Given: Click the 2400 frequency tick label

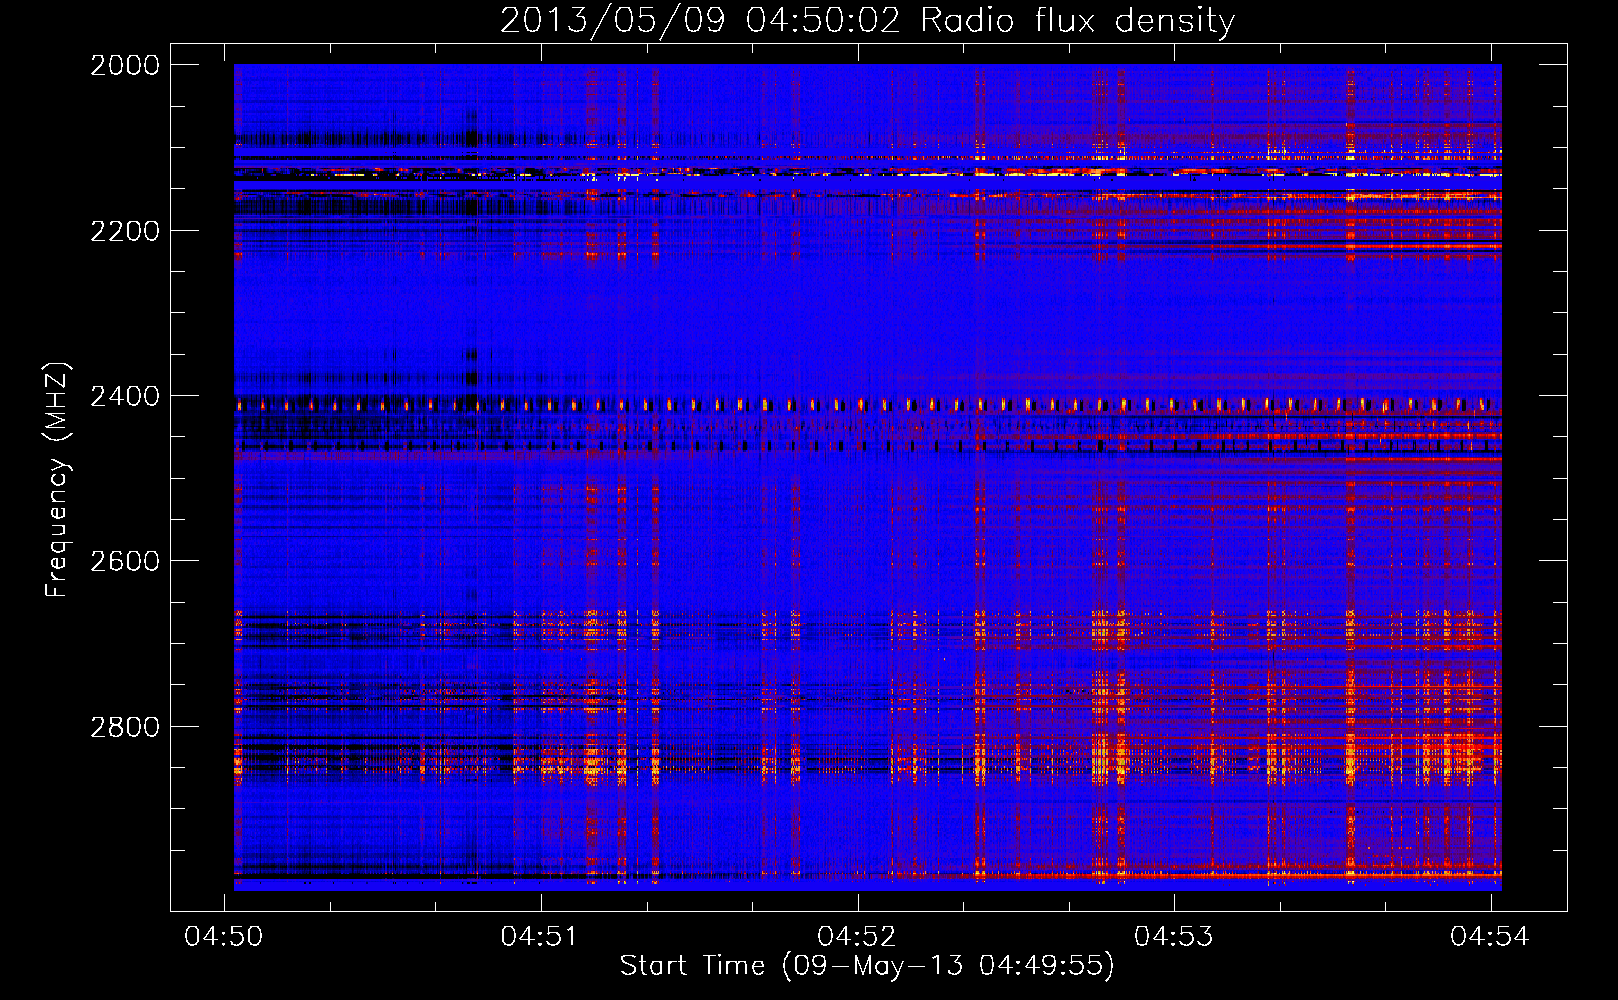Looking at the screenshot, I should click(x=125, y=396).
